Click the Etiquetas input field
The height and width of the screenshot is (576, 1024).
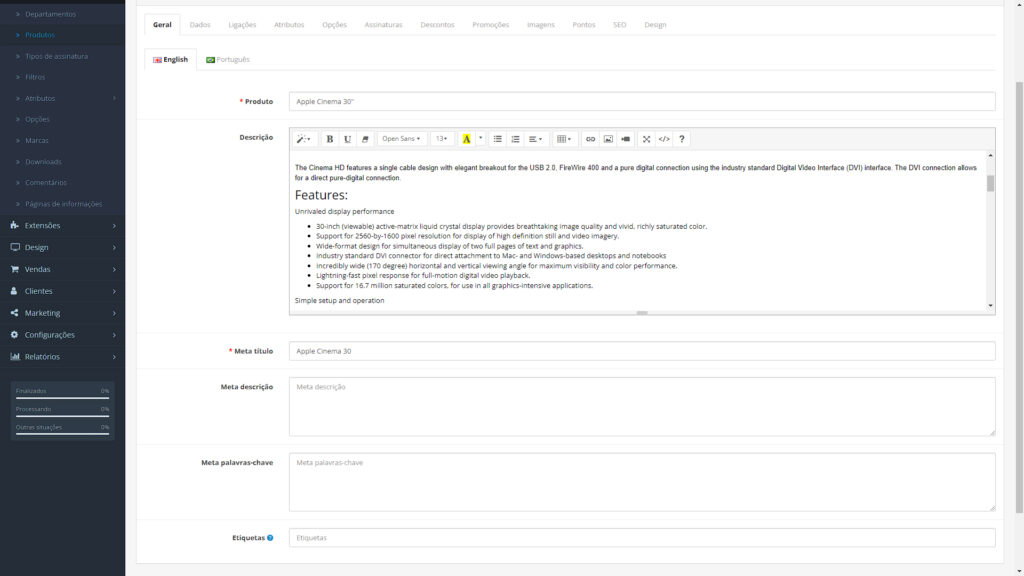pos(642,537)
